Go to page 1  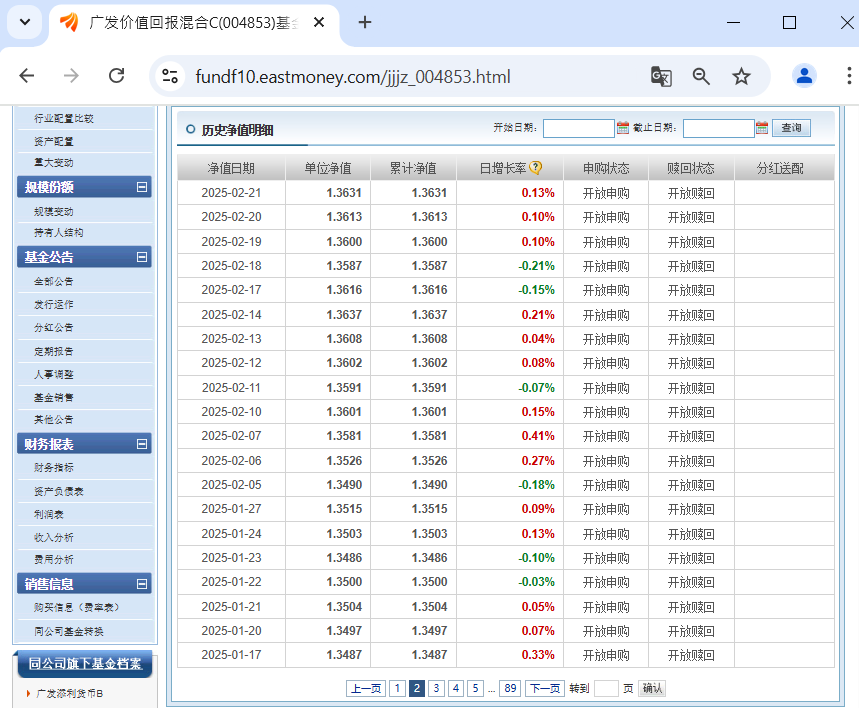398,688
